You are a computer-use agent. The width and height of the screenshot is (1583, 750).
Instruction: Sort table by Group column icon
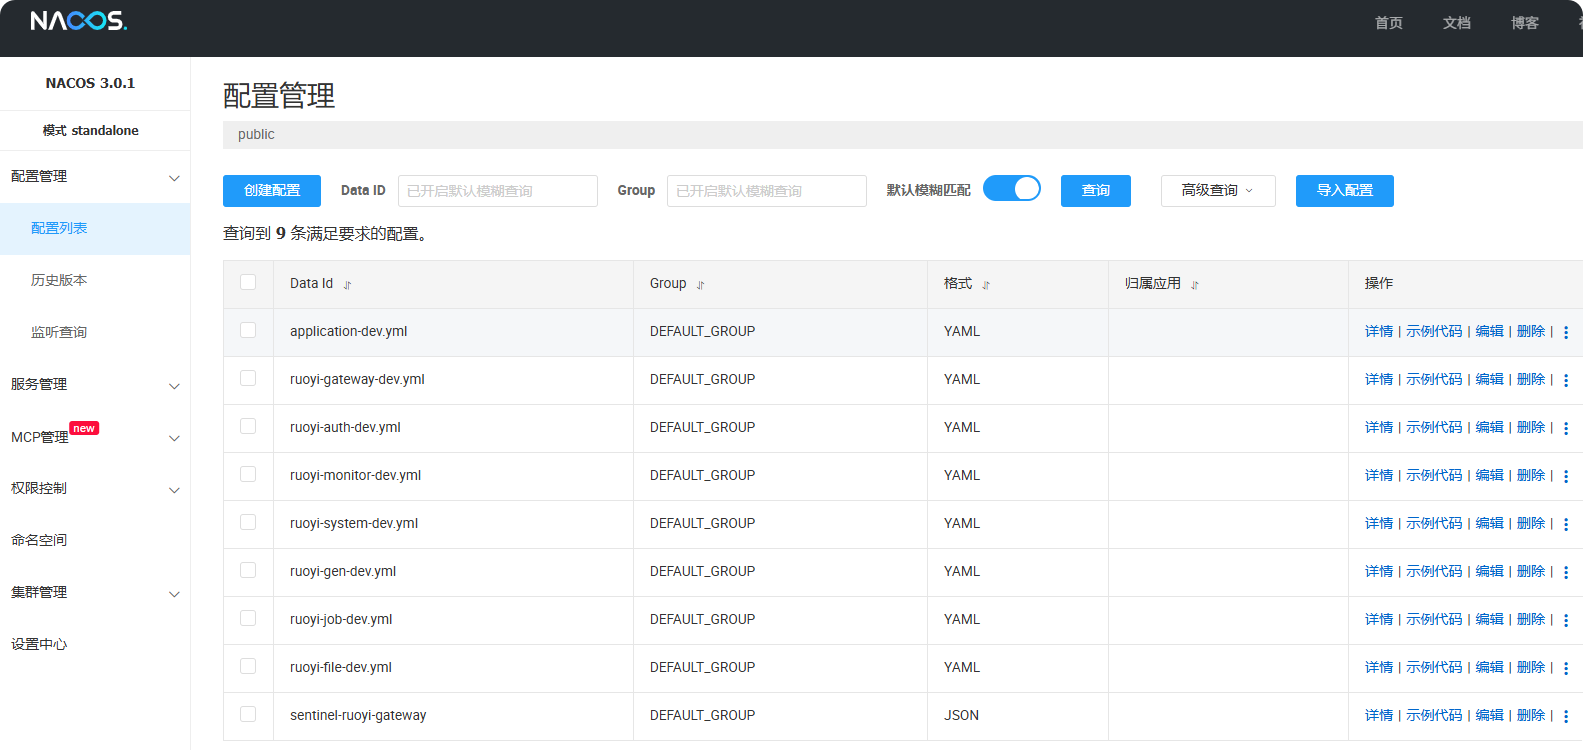click(700, 285)
